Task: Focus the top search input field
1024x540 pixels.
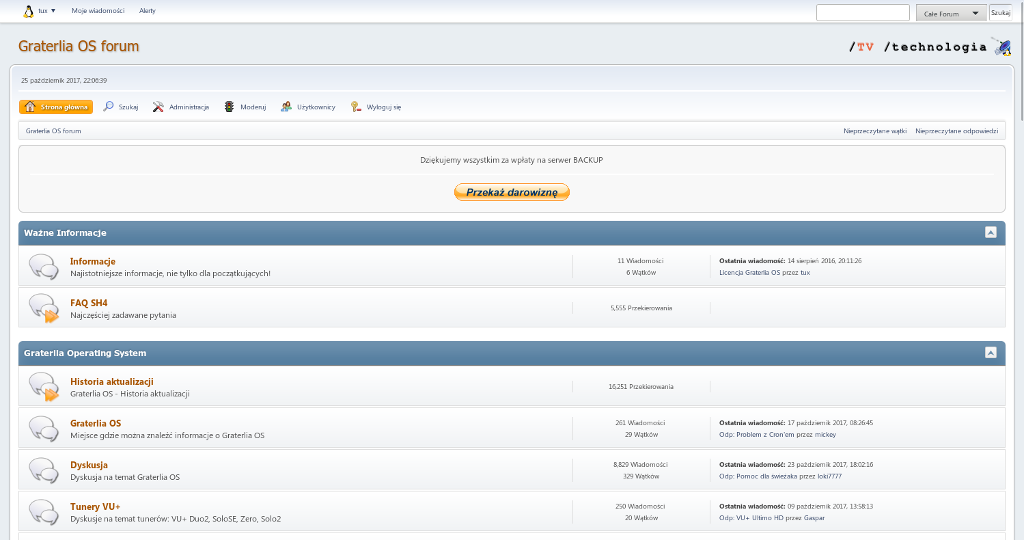Action: coord(863,12)
